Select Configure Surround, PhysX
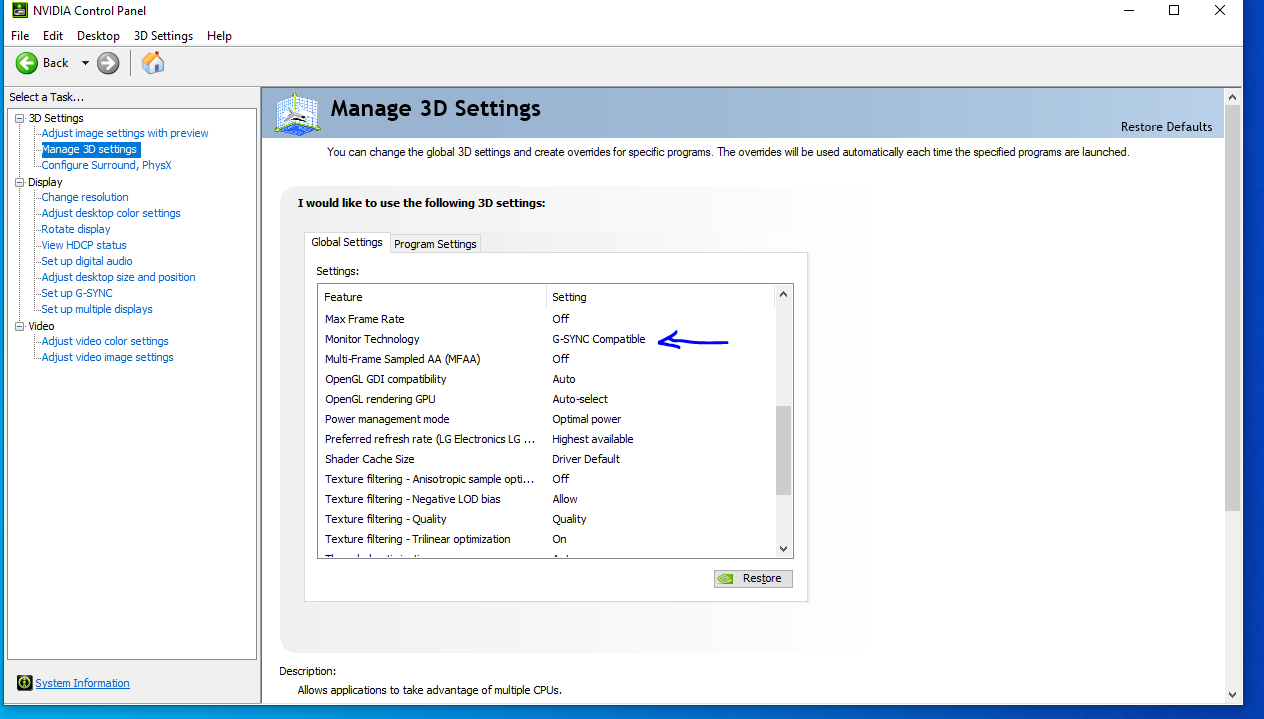The image size is (1264, 719). coord(106,165)
